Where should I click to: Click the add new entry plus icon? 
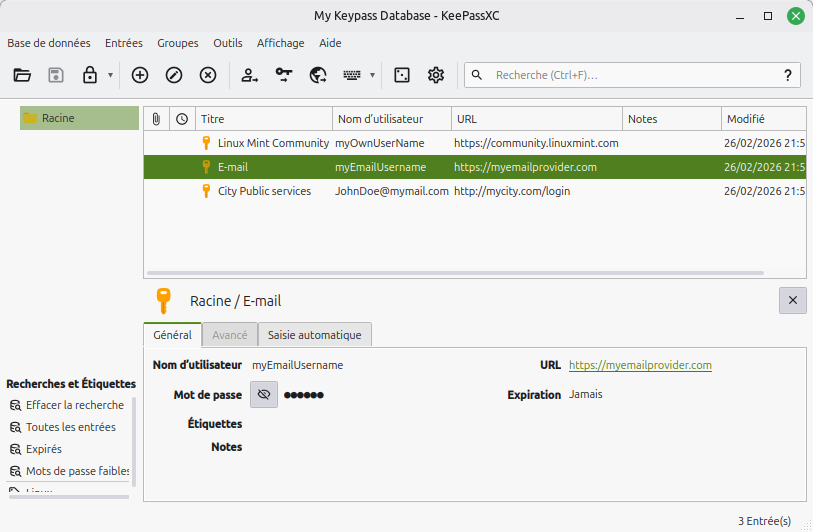coord(140,75)
